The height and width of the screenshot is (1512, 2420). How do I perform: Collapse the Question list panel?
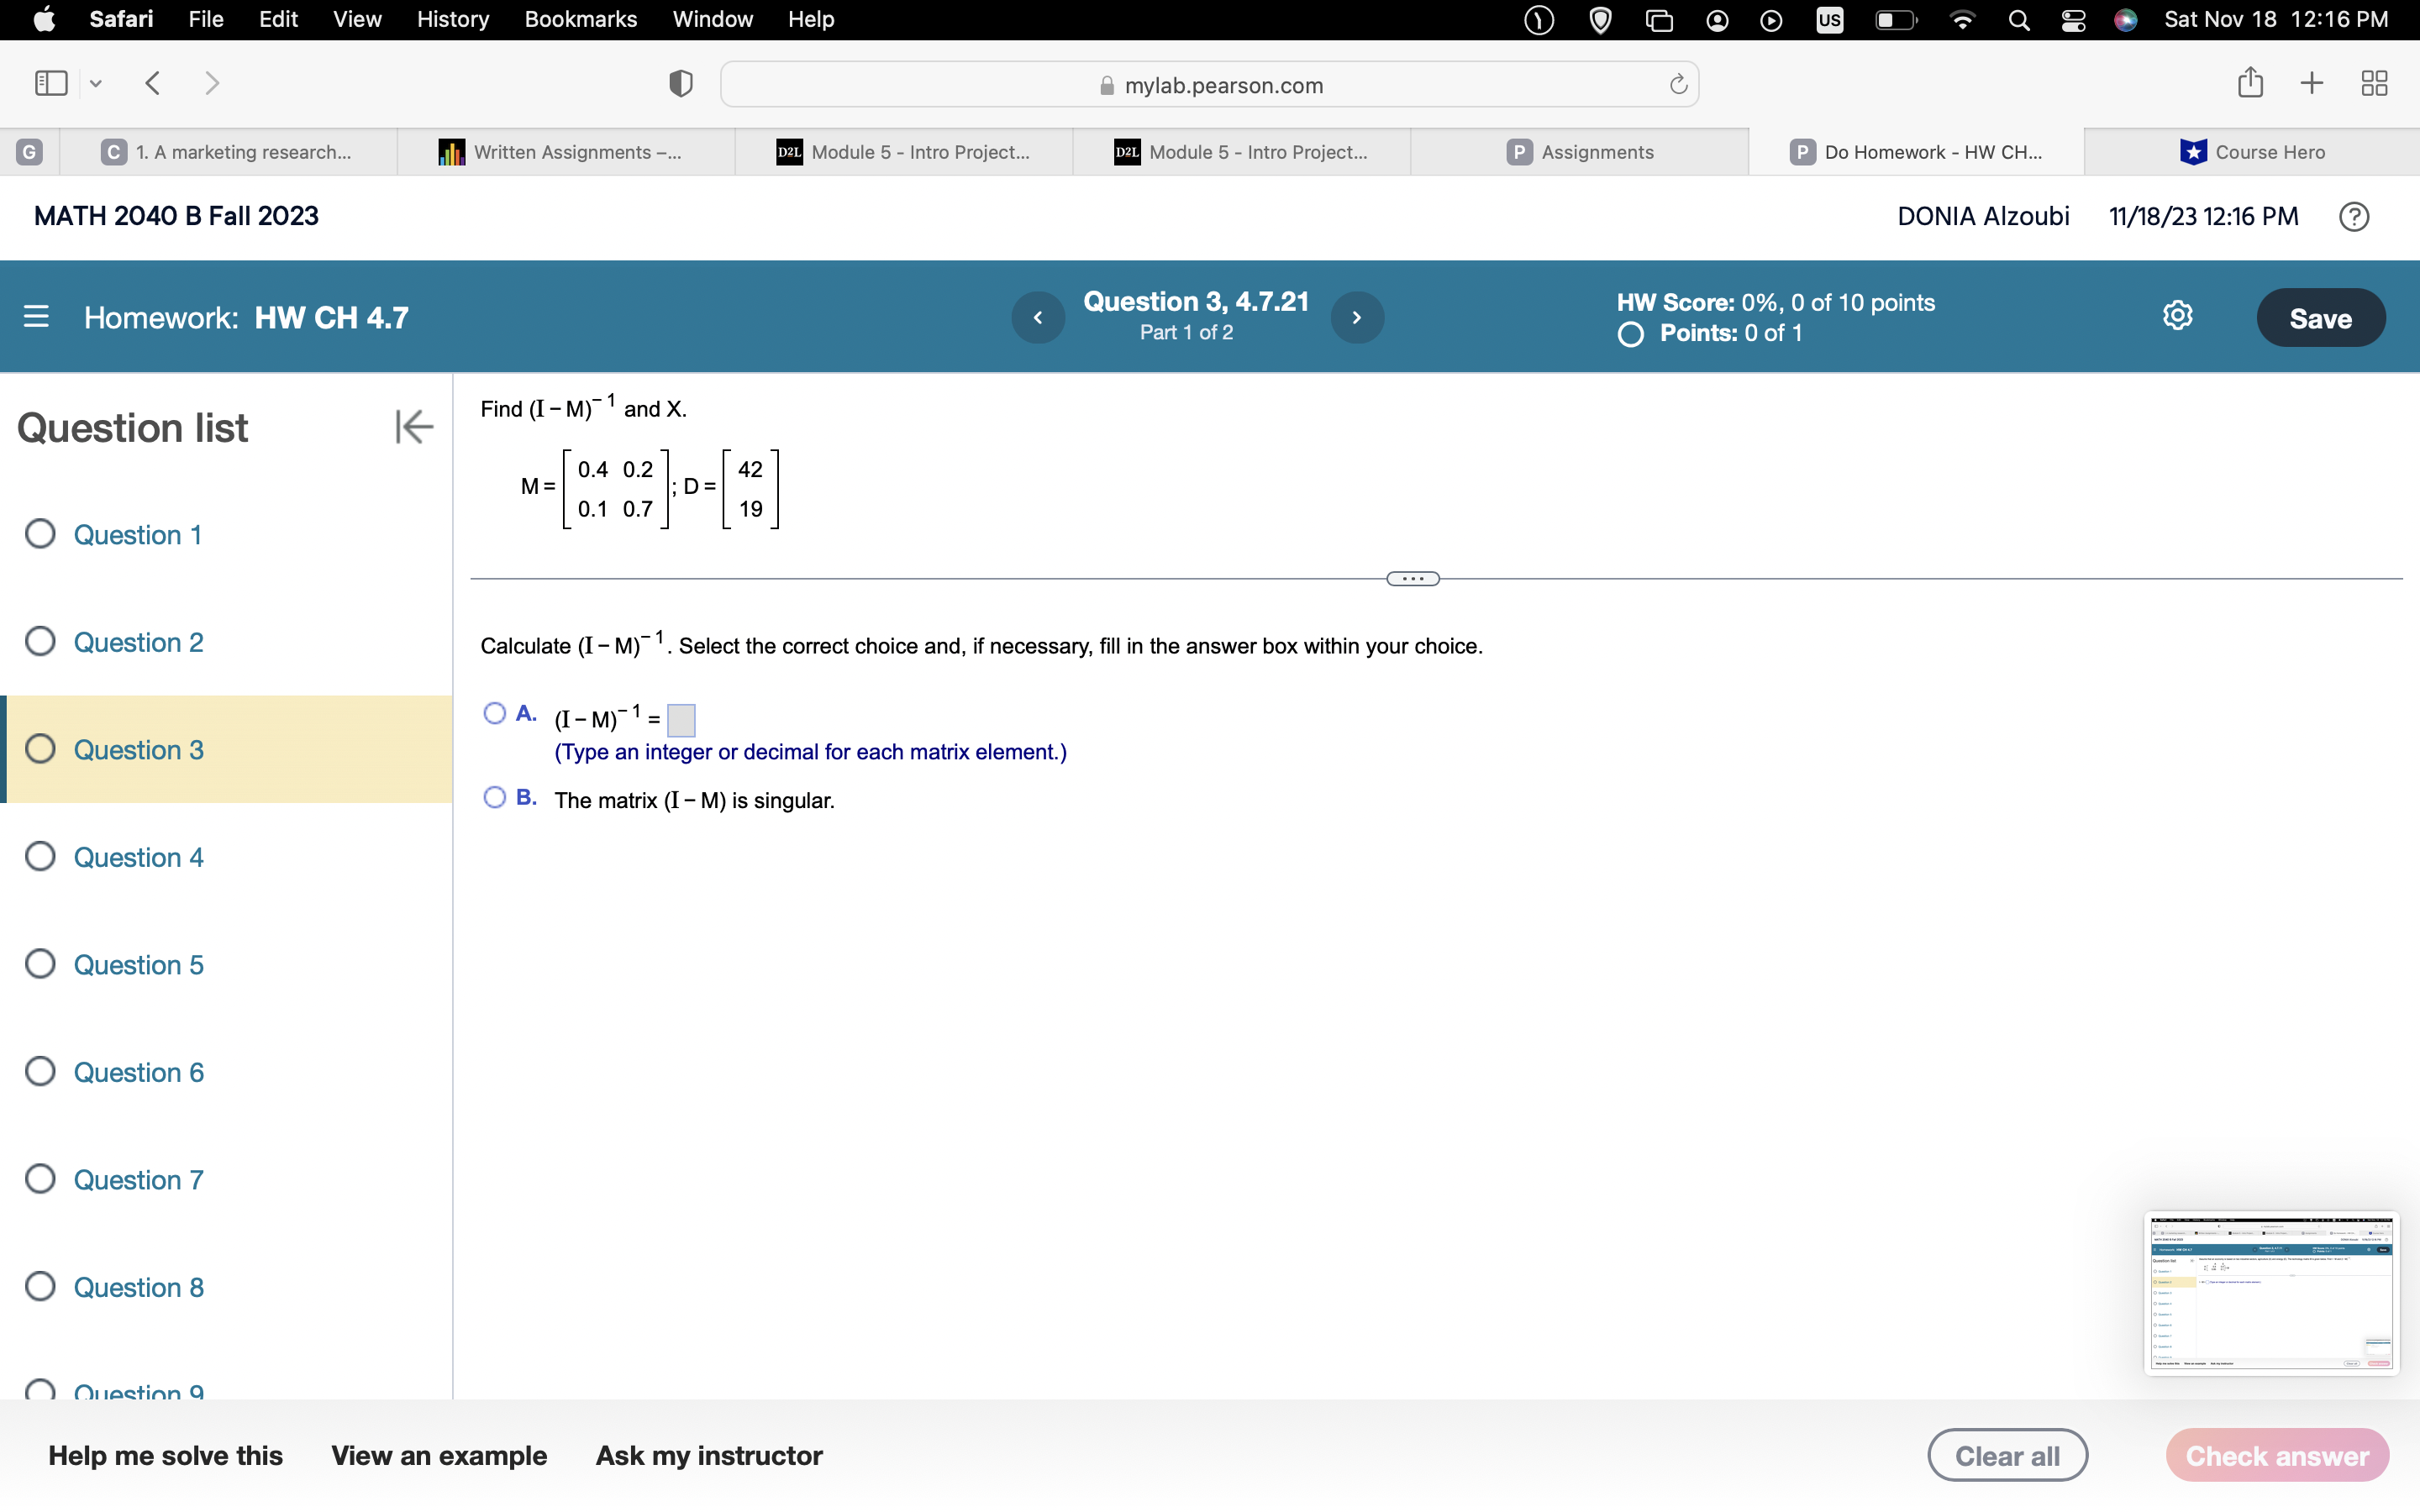(413, 427)
